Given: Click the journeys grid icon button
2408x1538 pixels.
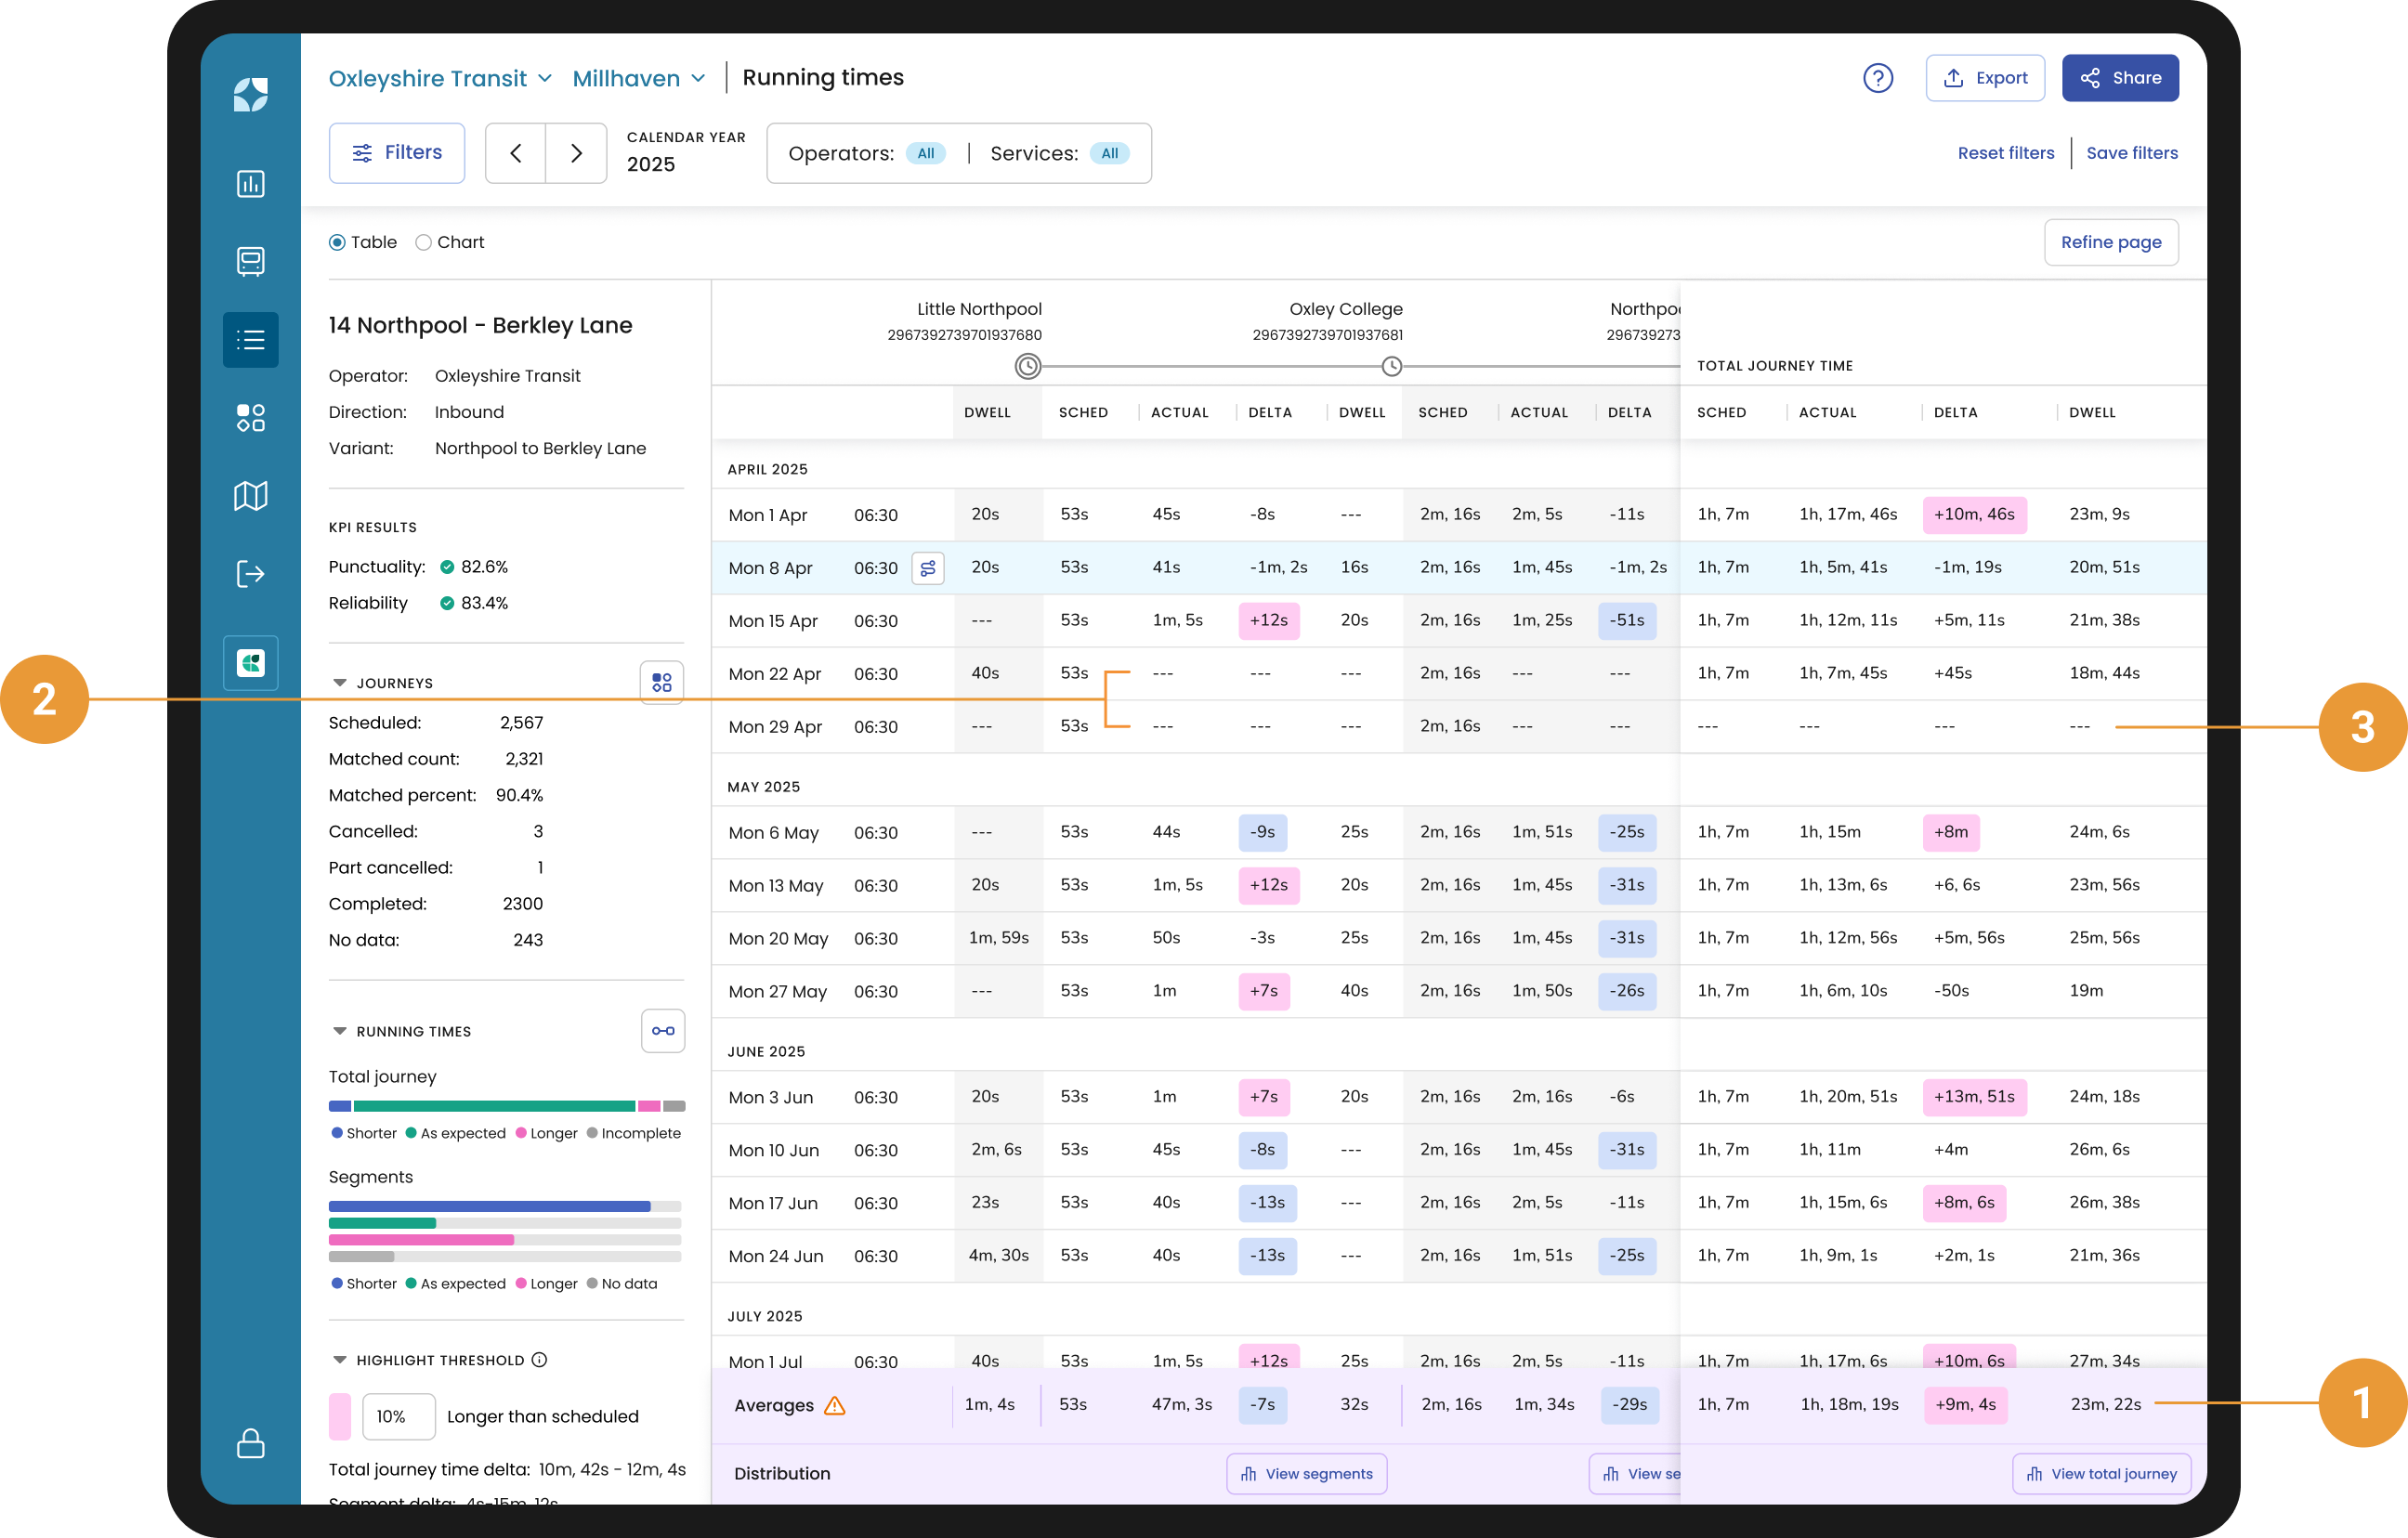Looking at the screenshot, I should point(661,683).
